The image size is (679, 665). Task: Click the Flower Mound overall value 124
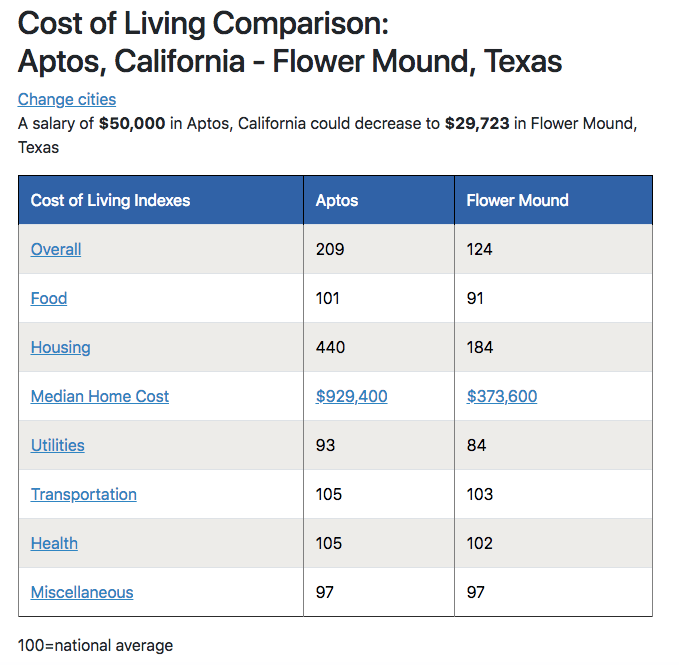coord(480,249)
